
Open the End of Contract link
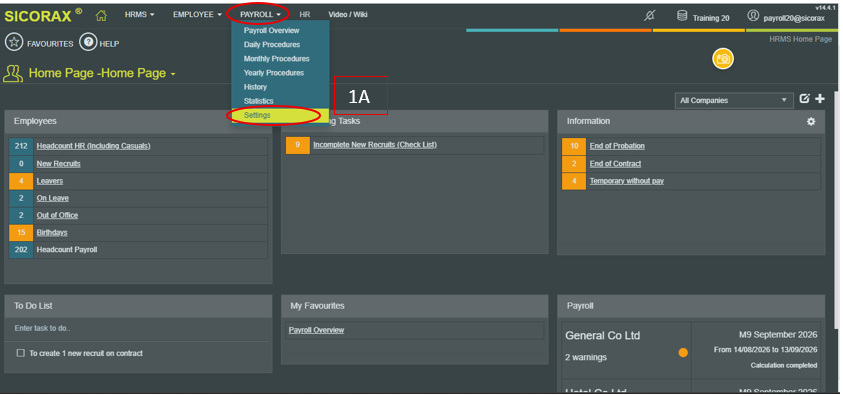click(x=615, y=164)
